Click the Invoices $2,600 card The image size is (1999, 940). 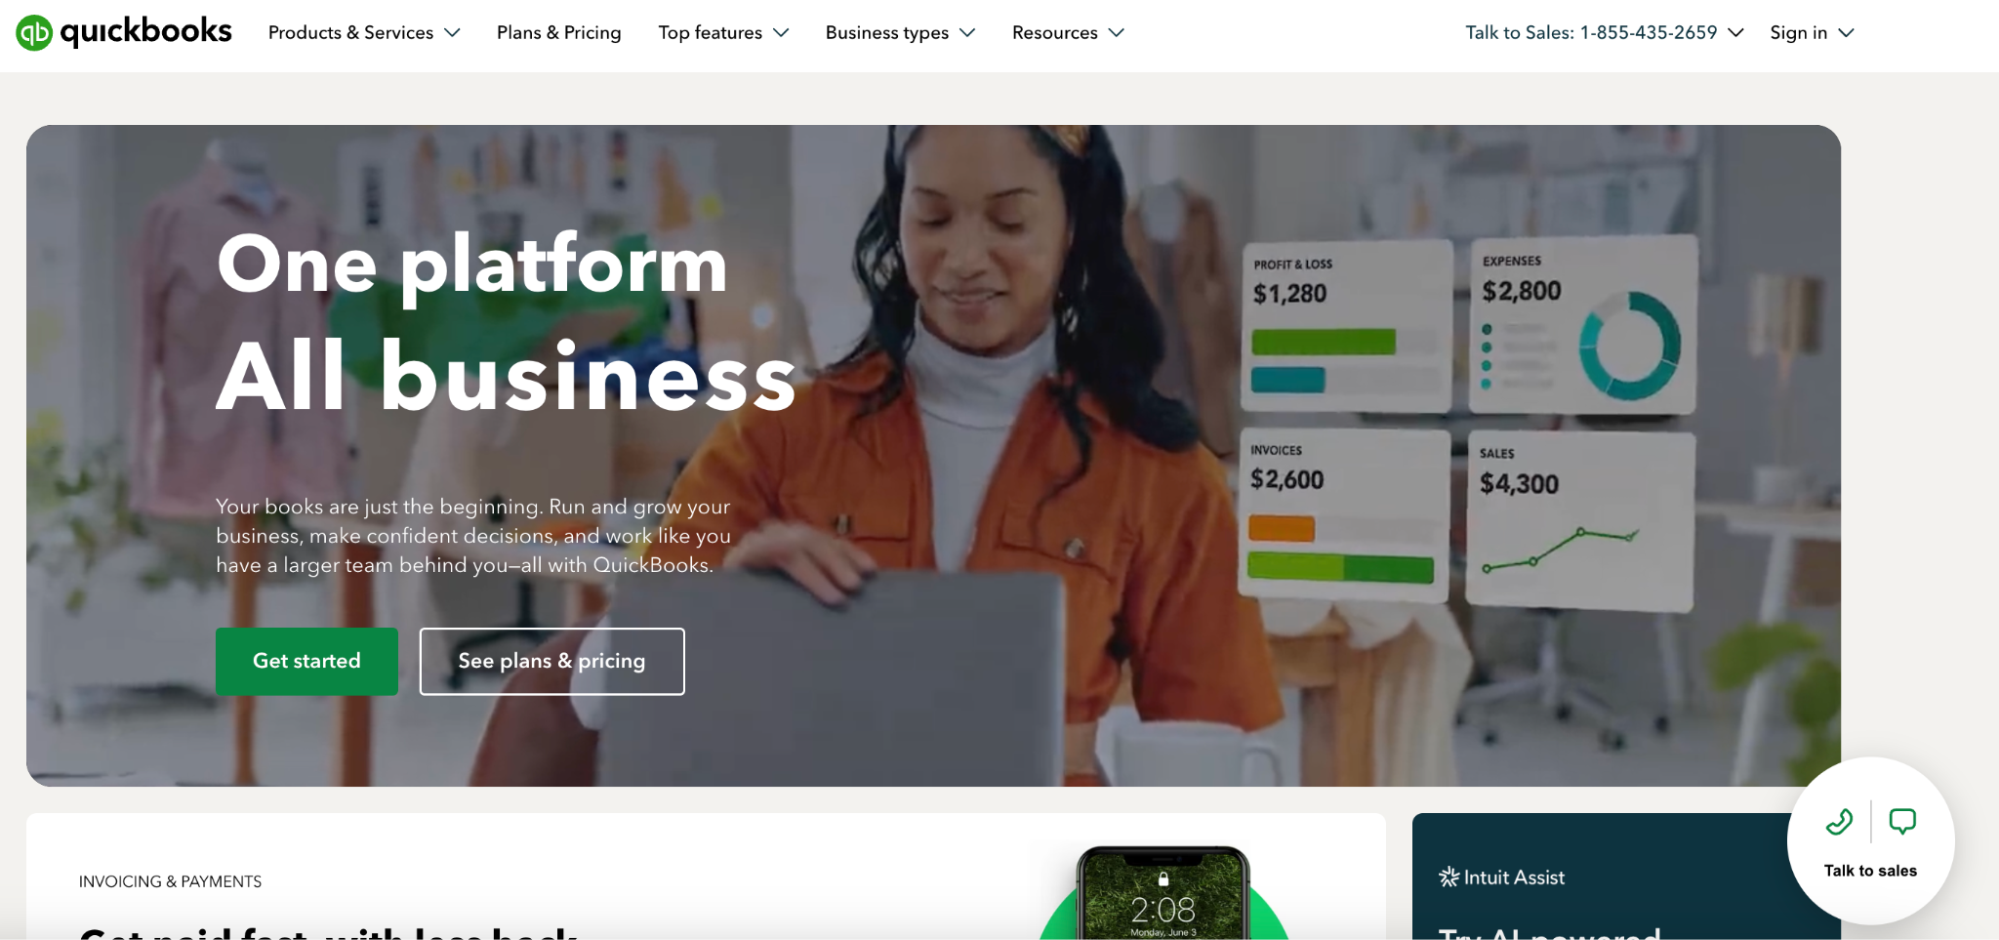pos(1344,516)
